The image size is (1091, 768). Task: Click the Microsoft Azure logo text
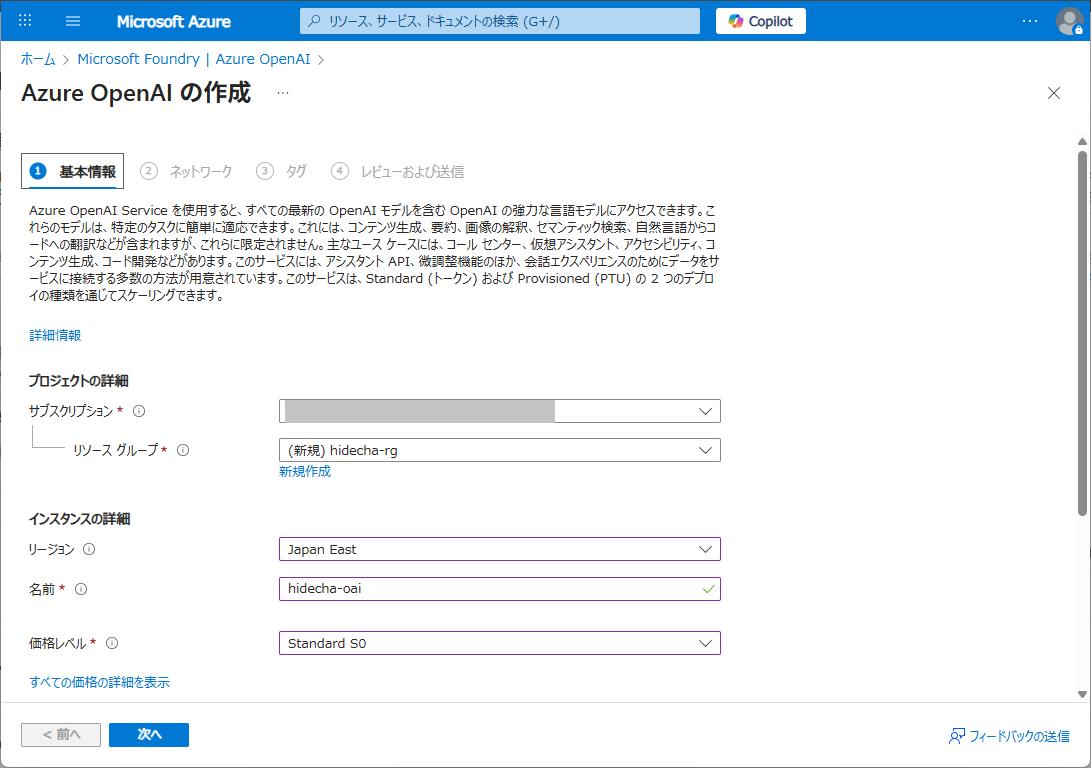174,22
